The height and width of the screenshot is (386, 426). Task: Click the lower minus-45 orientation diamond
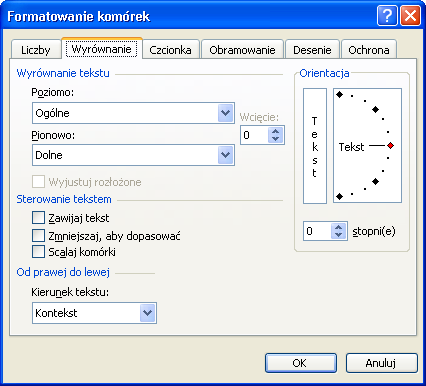coord(375,182)
